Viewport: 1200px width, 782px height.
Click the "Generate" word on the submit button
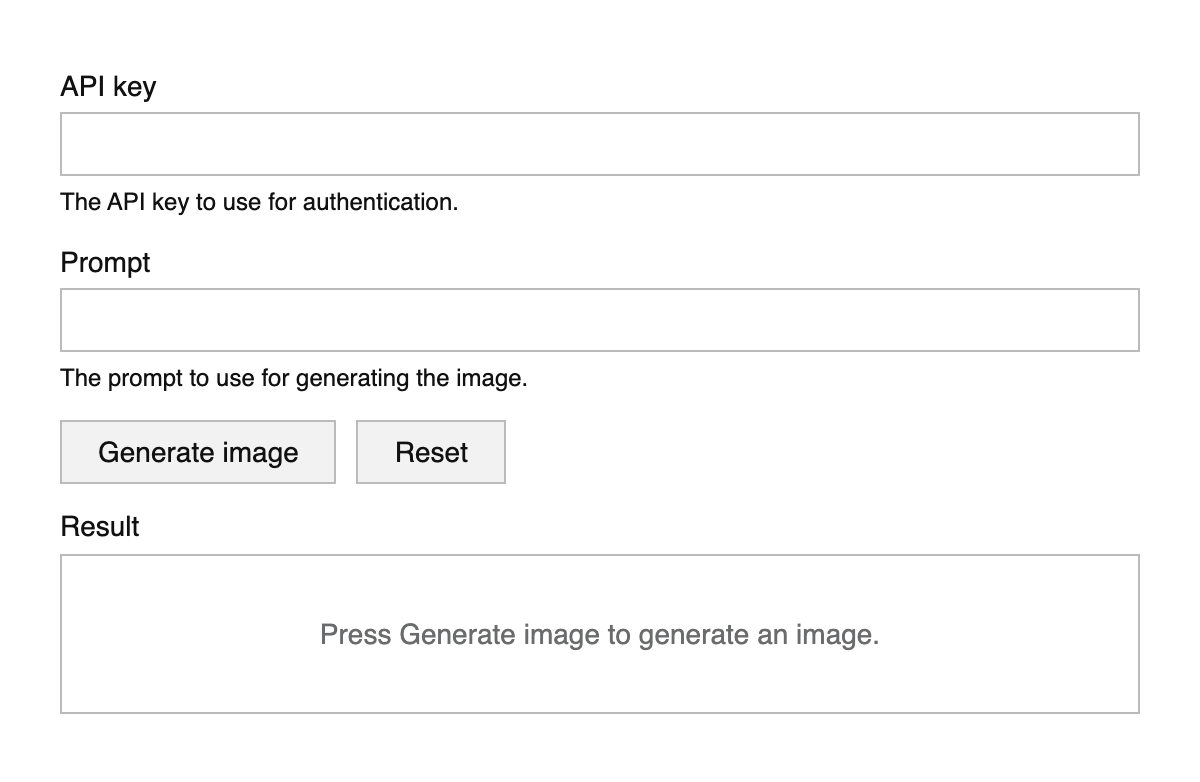point(150,452)
